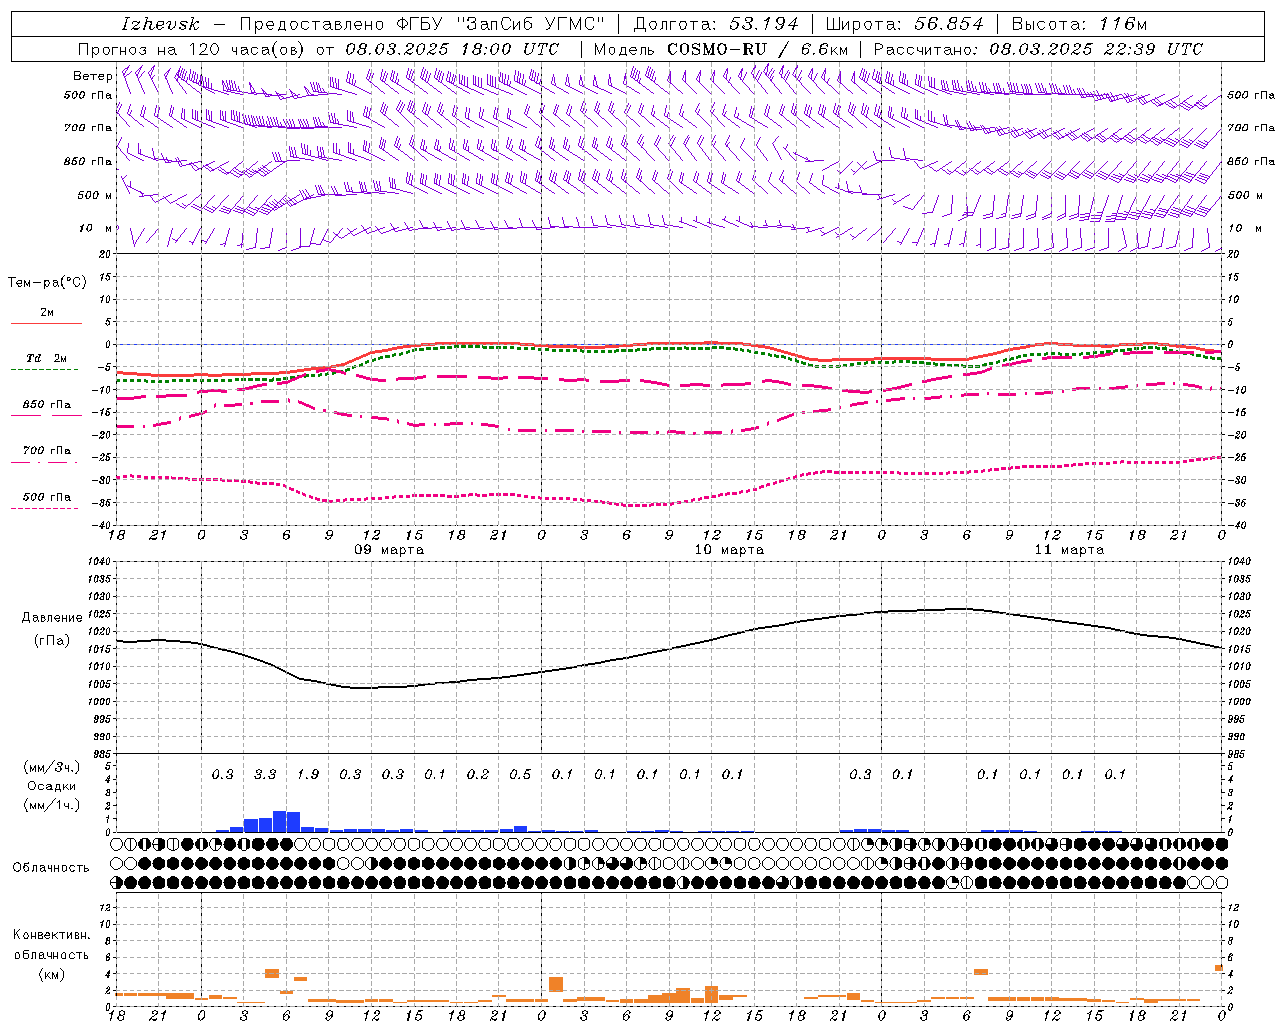
Task: Click the tallest blue precipitation bar
Action: 279,821
